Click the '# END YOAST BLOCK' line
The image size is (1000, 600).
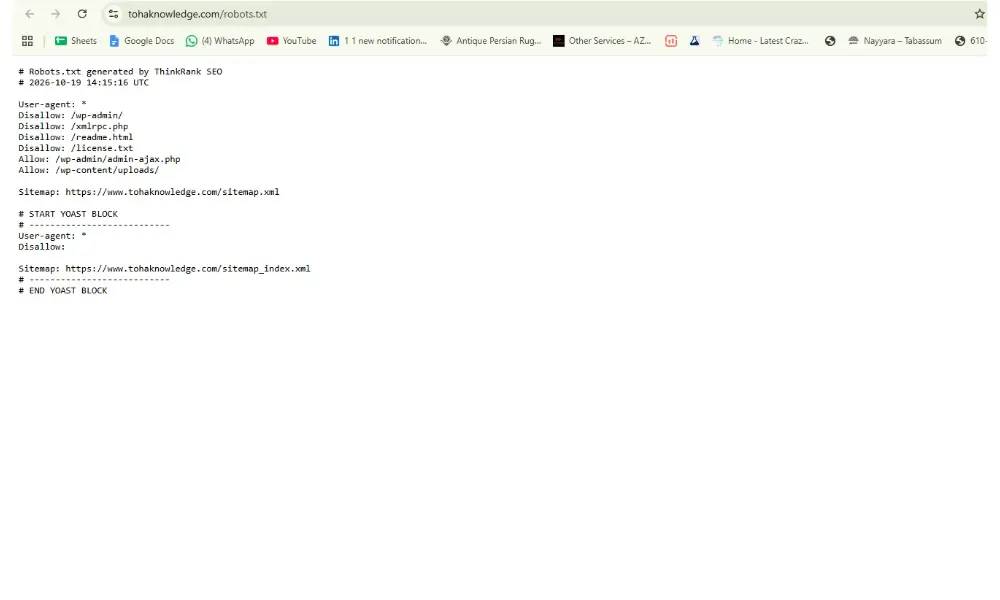(62, 290)
